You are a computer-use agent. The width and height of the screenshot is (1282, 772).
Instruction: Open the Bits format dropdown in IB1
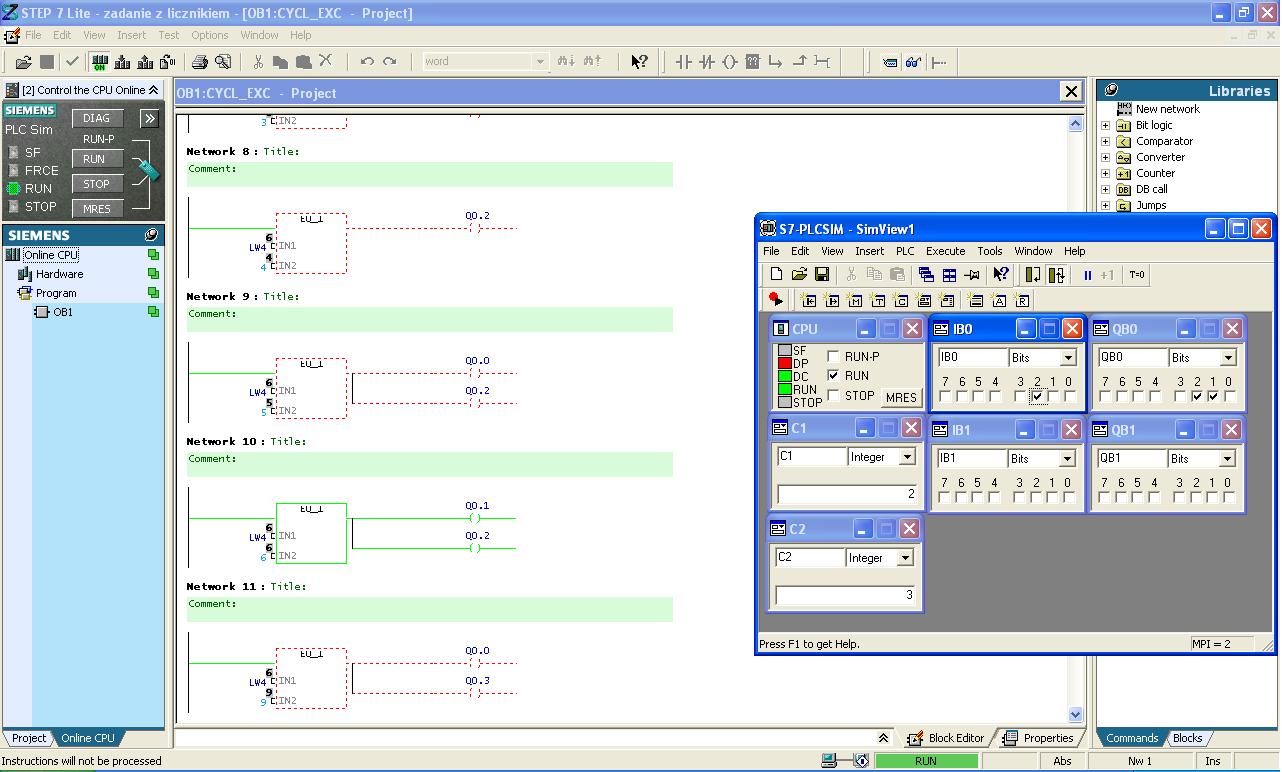click(1068, 459)
